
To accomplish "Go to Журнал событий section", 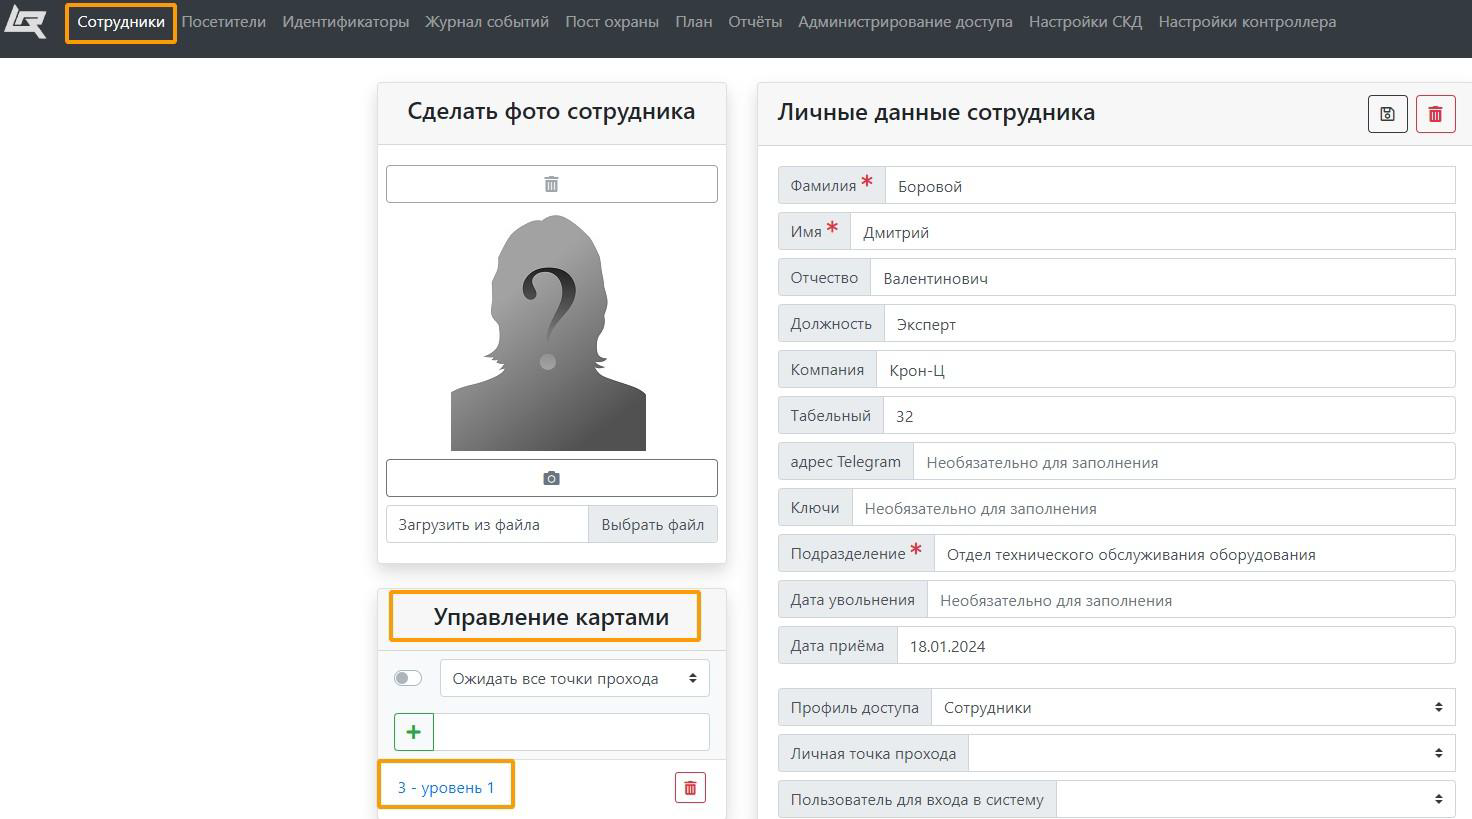I will coord(487,22).
